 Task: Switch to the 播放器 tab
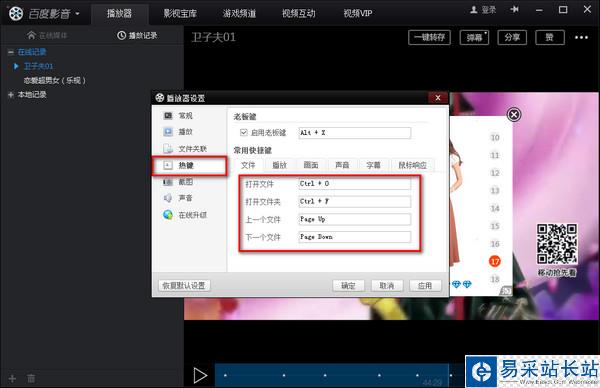point(119,13)
